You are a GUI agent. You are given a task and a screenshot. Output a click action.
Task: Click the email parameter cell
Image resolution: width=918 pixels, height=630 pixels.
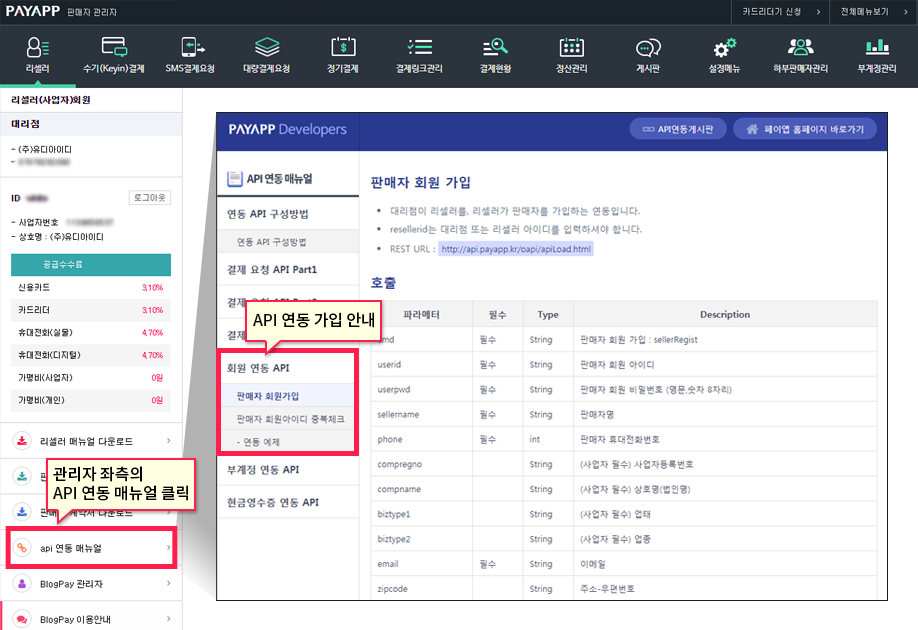click(422, 564)
